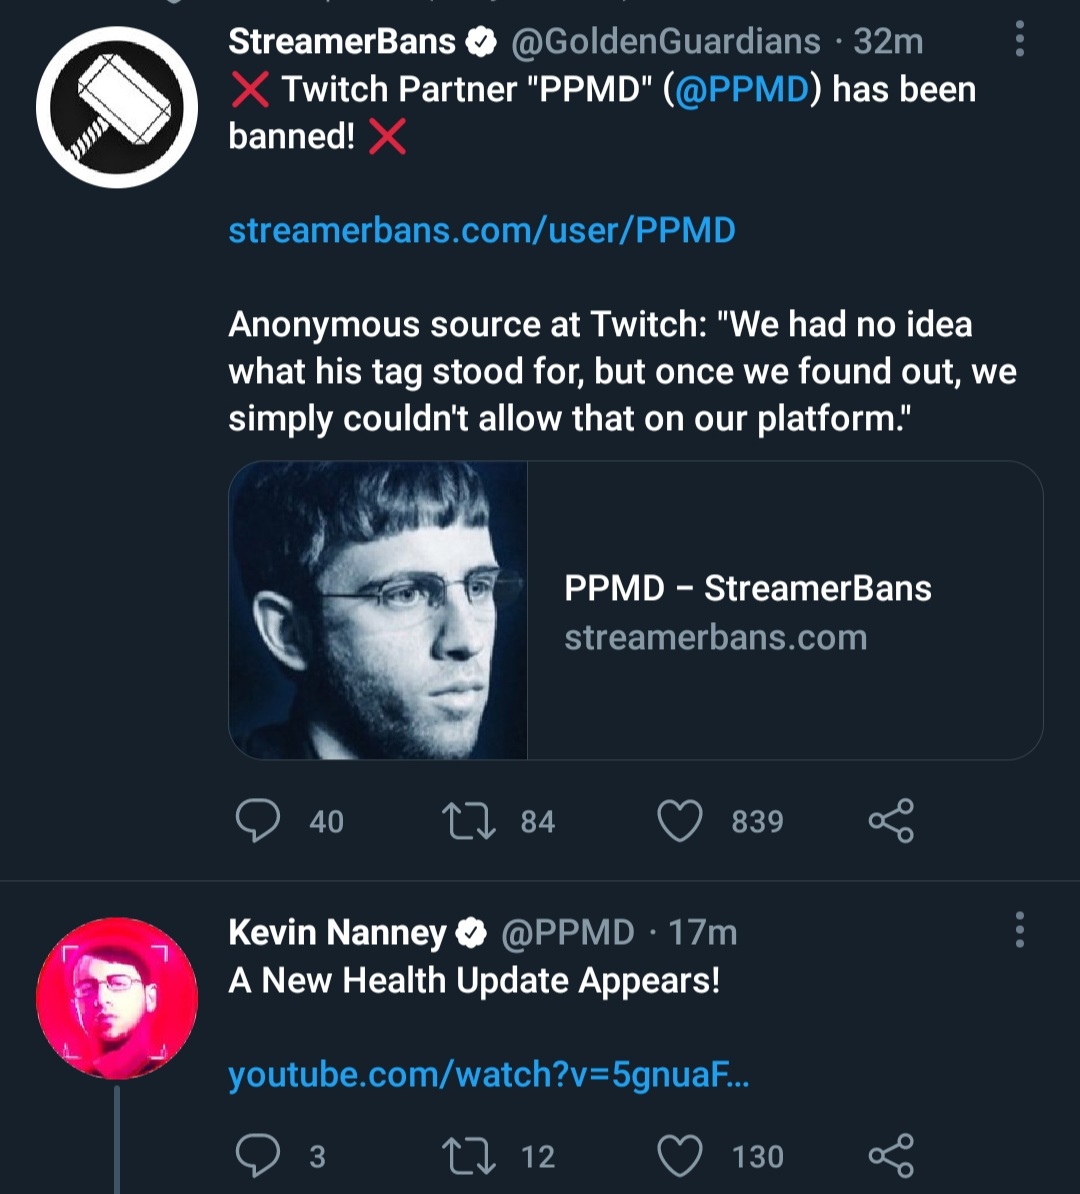Like the StreamerBans ban tweet

[680, 821]
